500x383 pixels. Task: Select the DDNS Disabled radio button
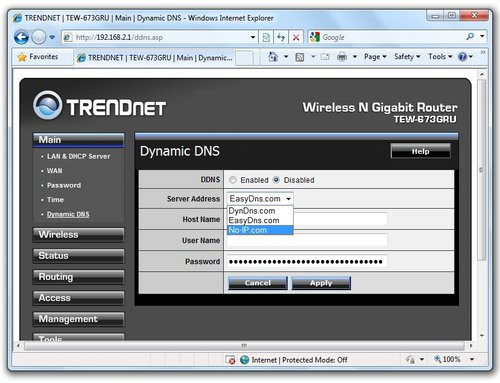[276, 180]
